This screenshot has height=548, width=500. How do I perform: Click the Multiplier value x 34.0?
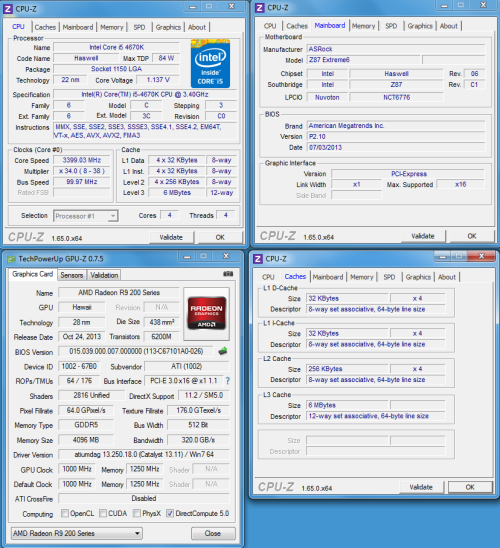81,171
